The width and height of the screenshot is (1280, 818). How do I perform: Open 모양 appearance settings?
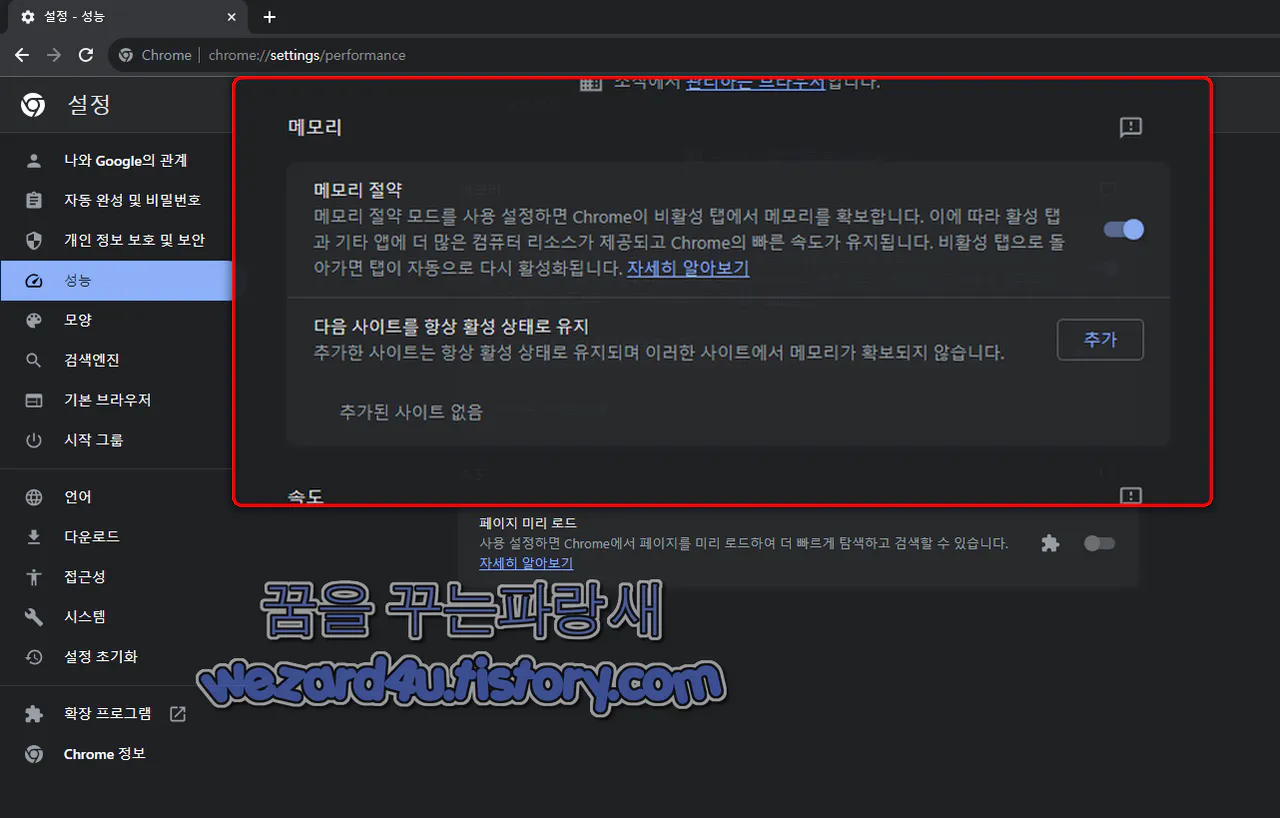click(116, 320)
